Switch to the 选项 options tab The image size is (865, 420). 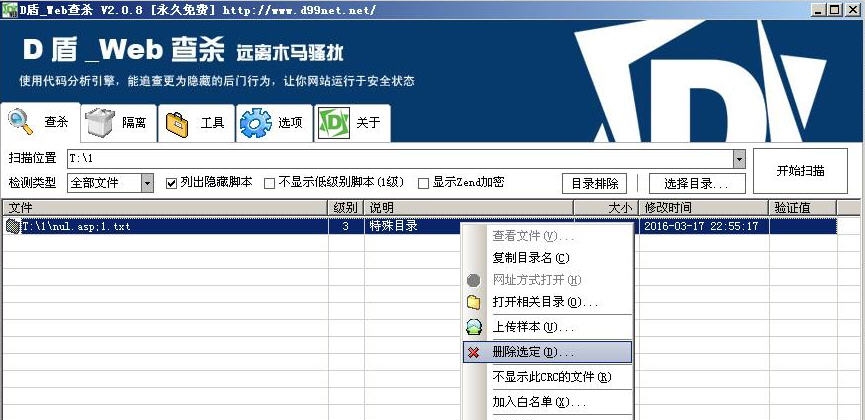[x=275, y=123]
